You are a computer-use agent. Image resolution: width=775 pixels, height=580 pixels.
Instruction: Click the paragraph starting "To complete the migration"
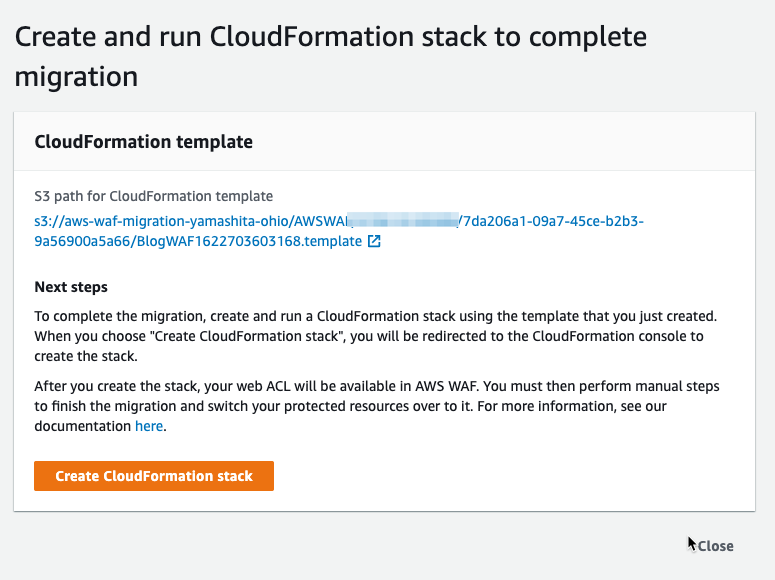(376, 336)
